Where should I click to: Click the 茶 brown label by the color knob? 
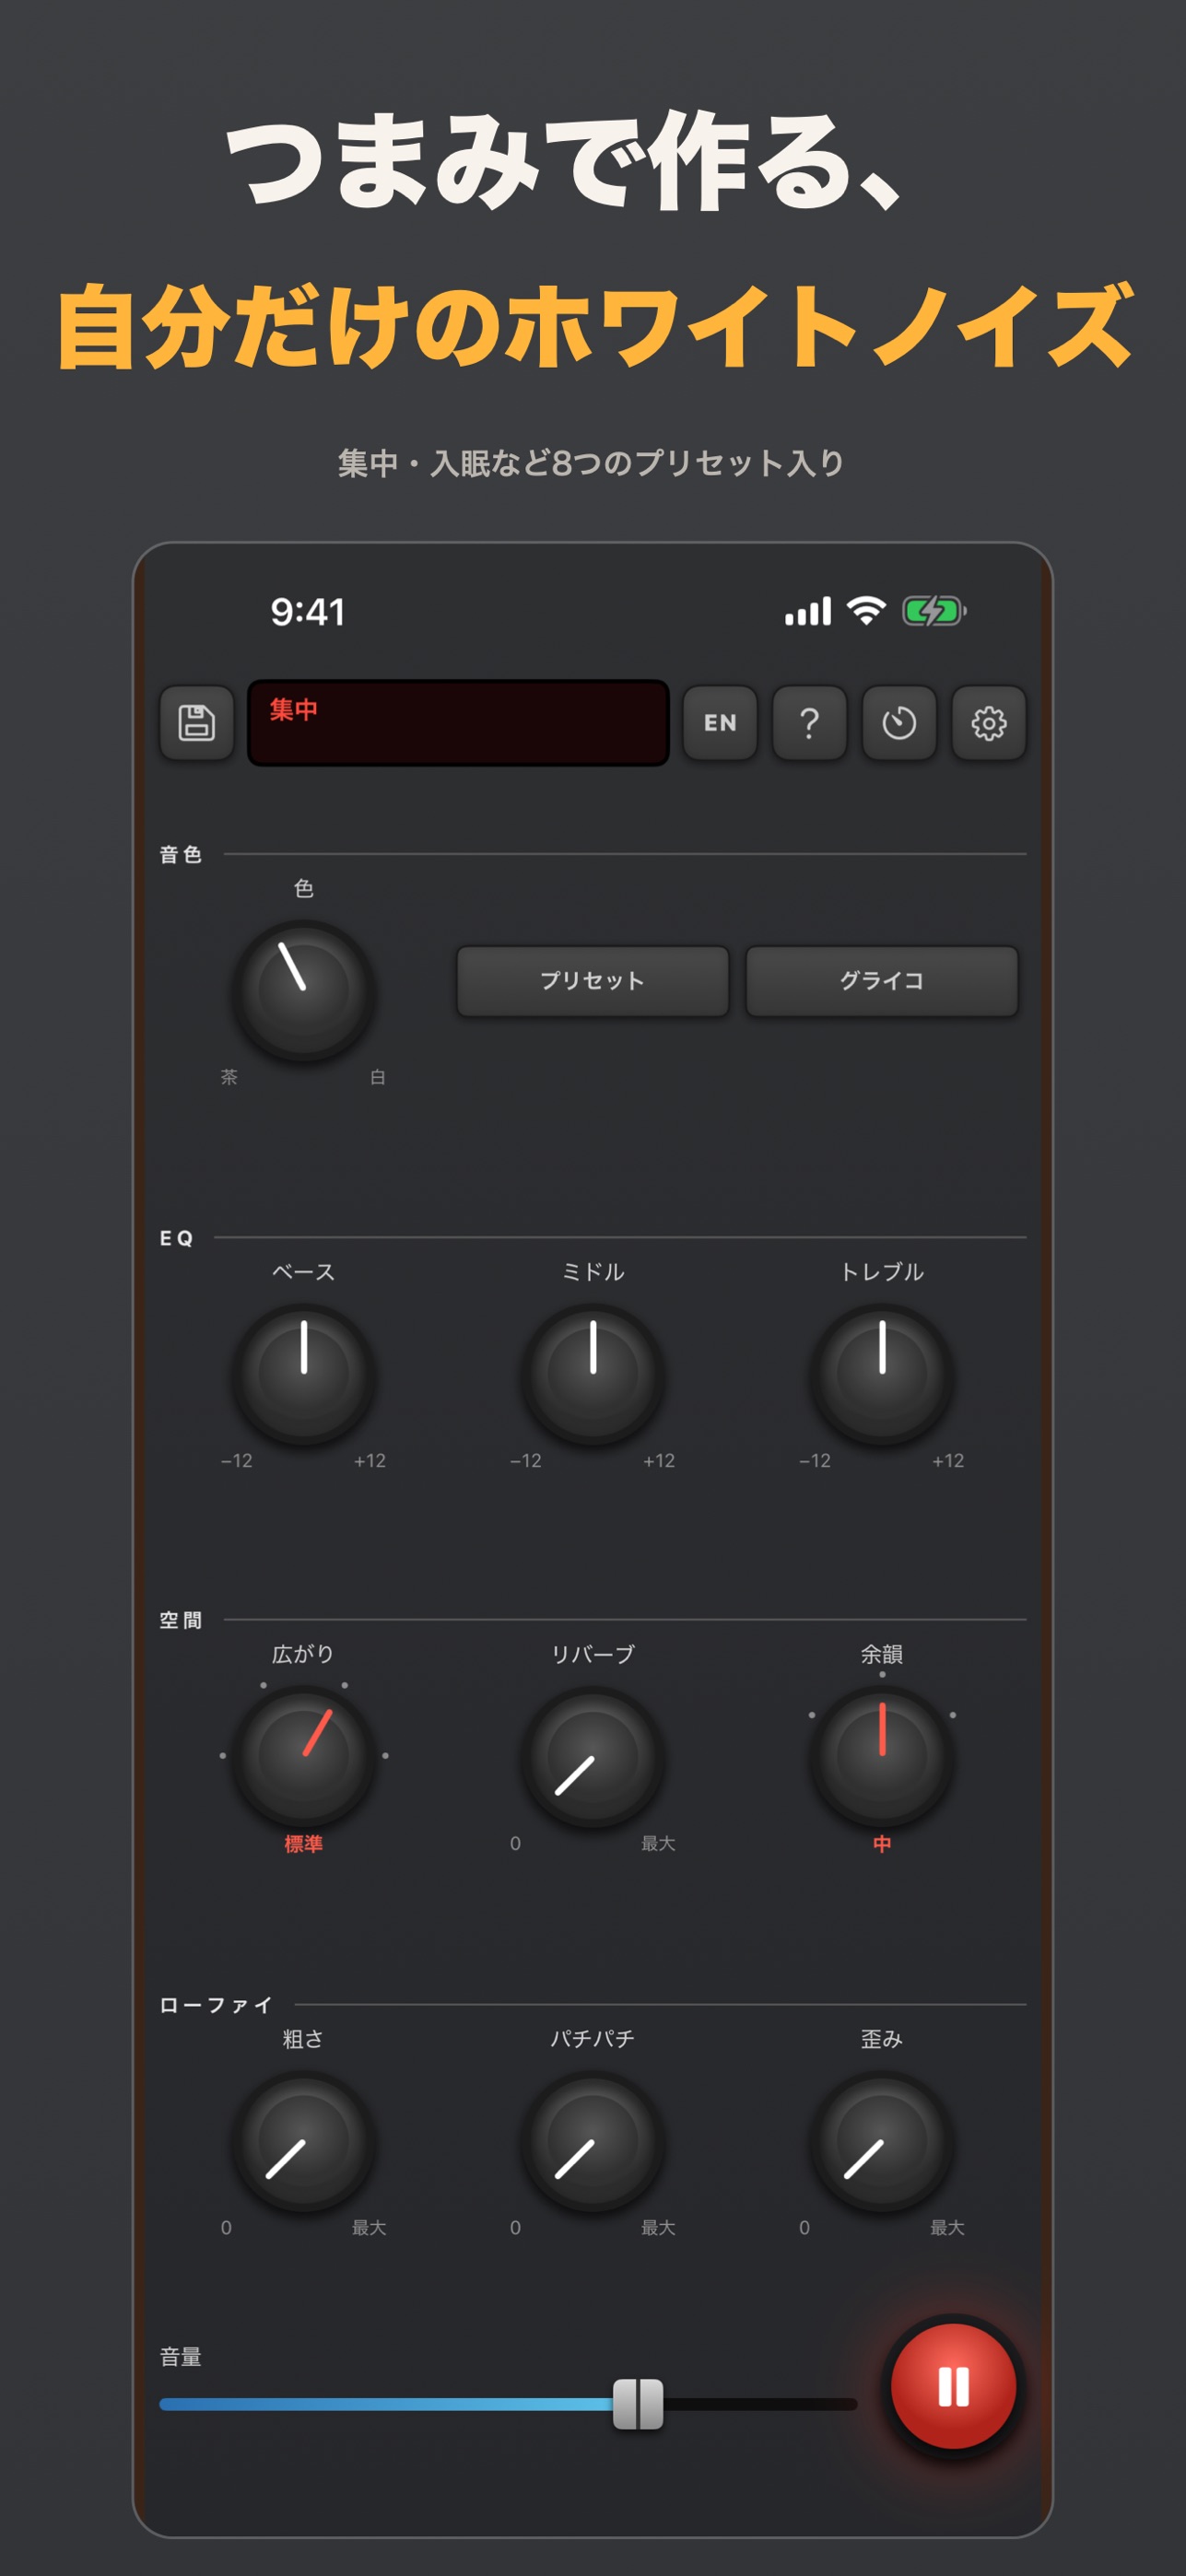click(229, 1077)
